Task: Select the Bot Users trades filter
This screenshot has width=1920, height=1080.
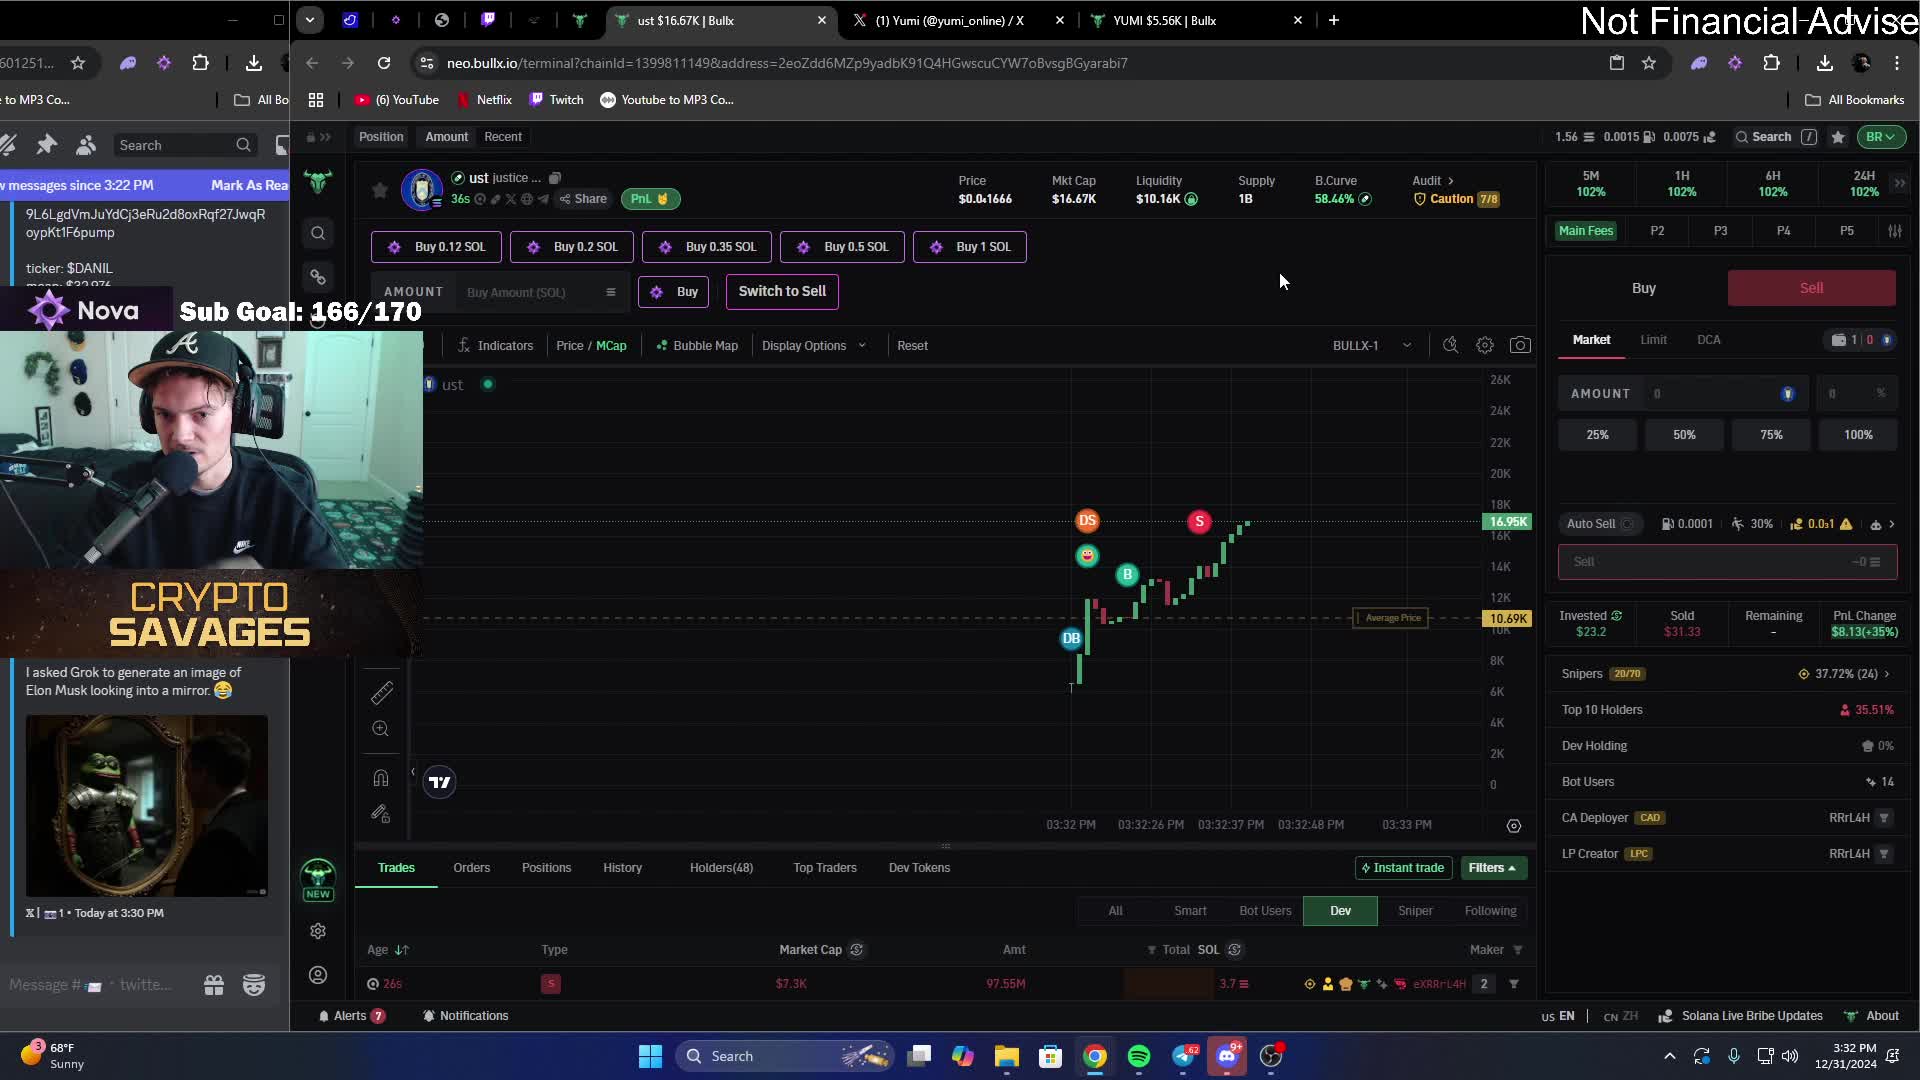Action: (x=1265, y=911)
